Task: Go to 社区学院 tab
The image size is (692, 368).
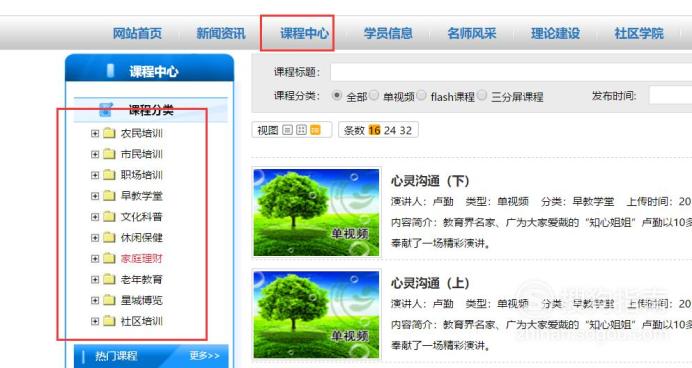Action: [x=639, y=34]
